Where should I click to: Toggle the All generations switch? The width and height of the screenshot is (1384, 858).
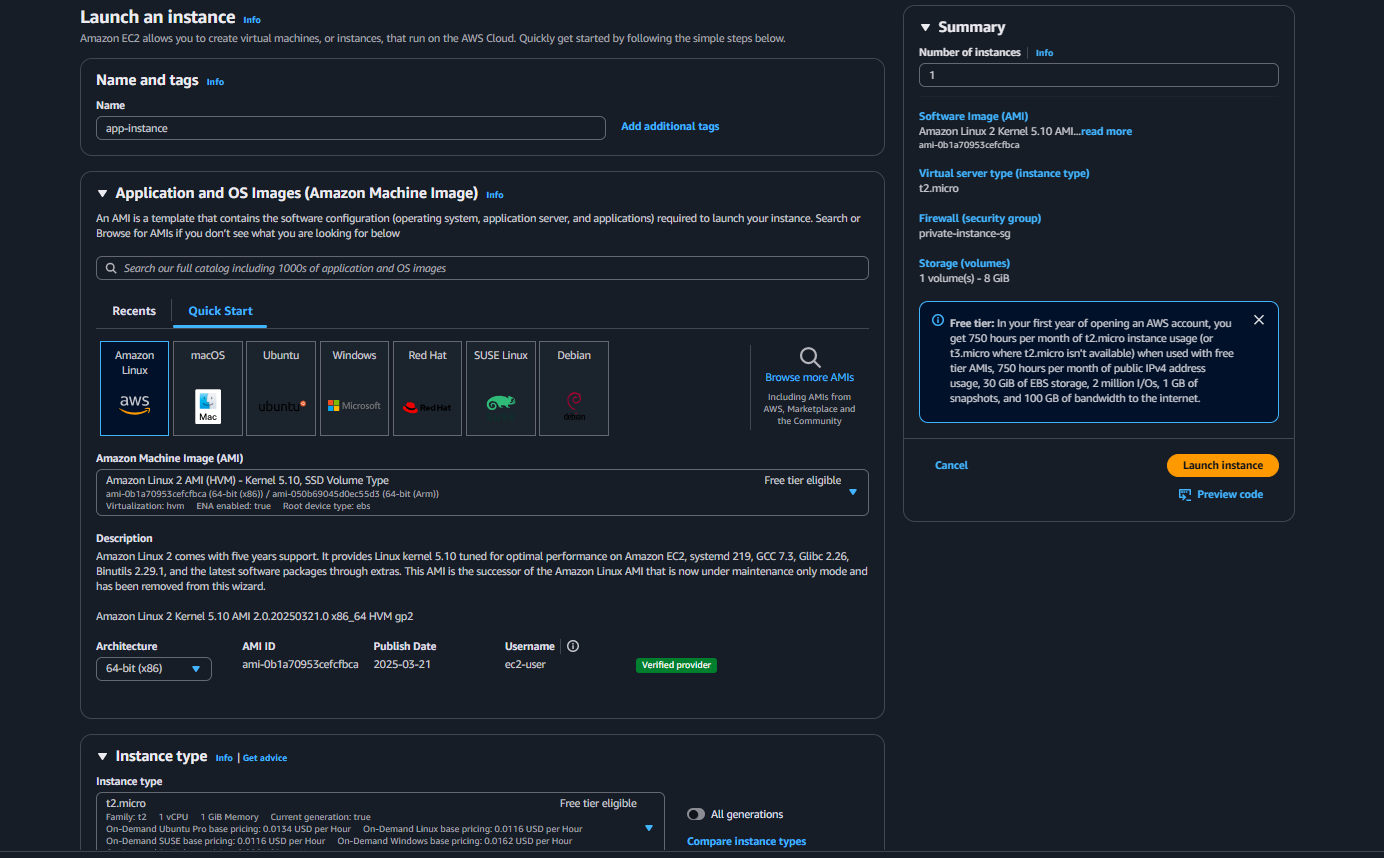coord(696,814)
